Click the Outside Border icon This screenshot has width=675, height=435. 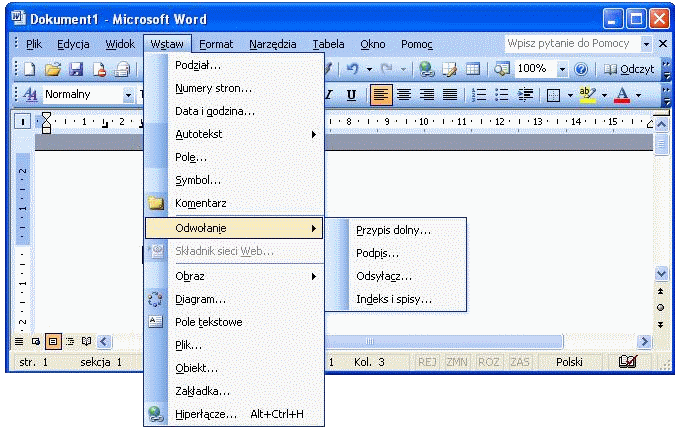click(553, 95)
